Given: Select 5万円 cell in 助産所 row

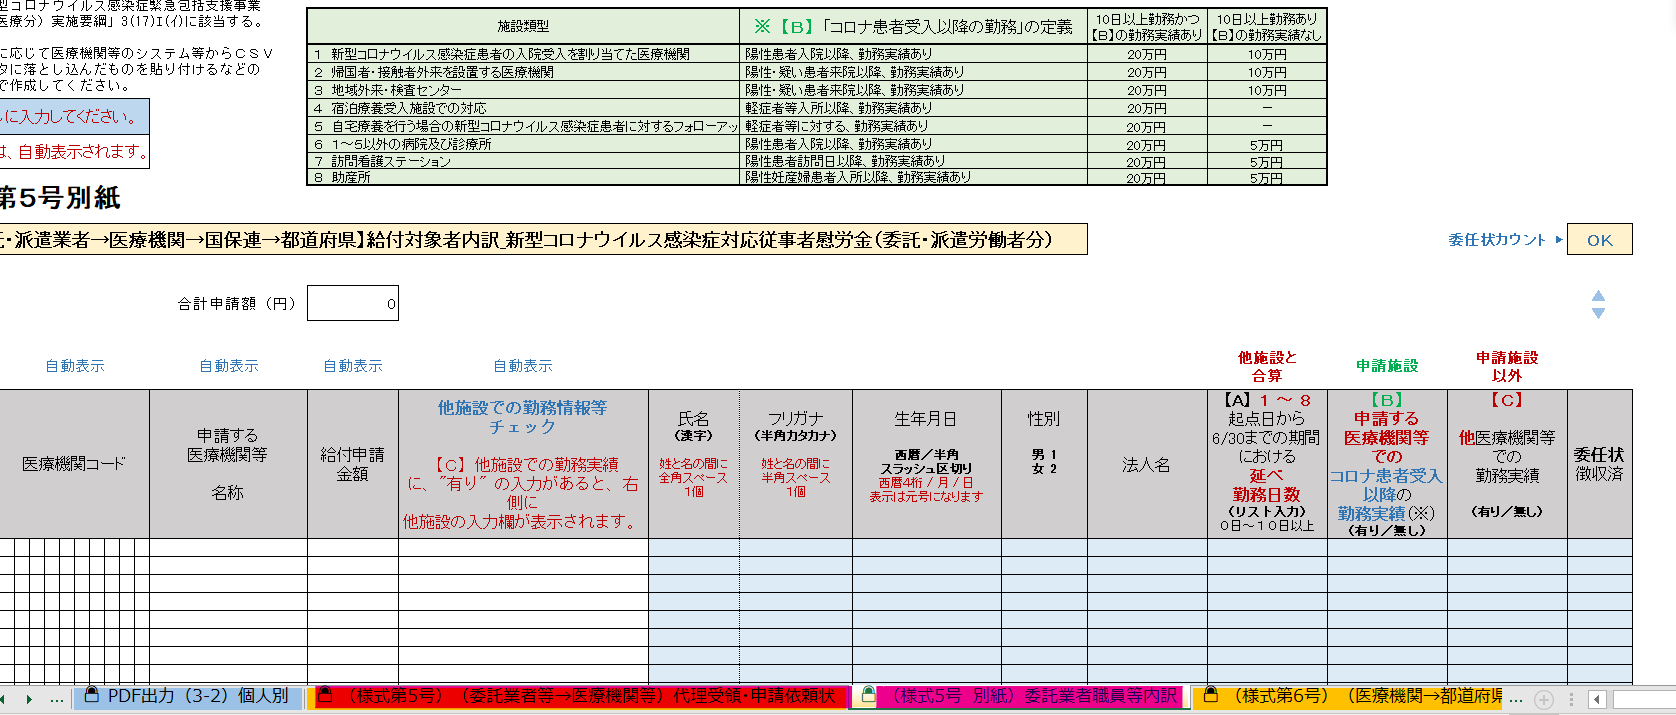Looking at the screenshot, I should (1267, 178).
